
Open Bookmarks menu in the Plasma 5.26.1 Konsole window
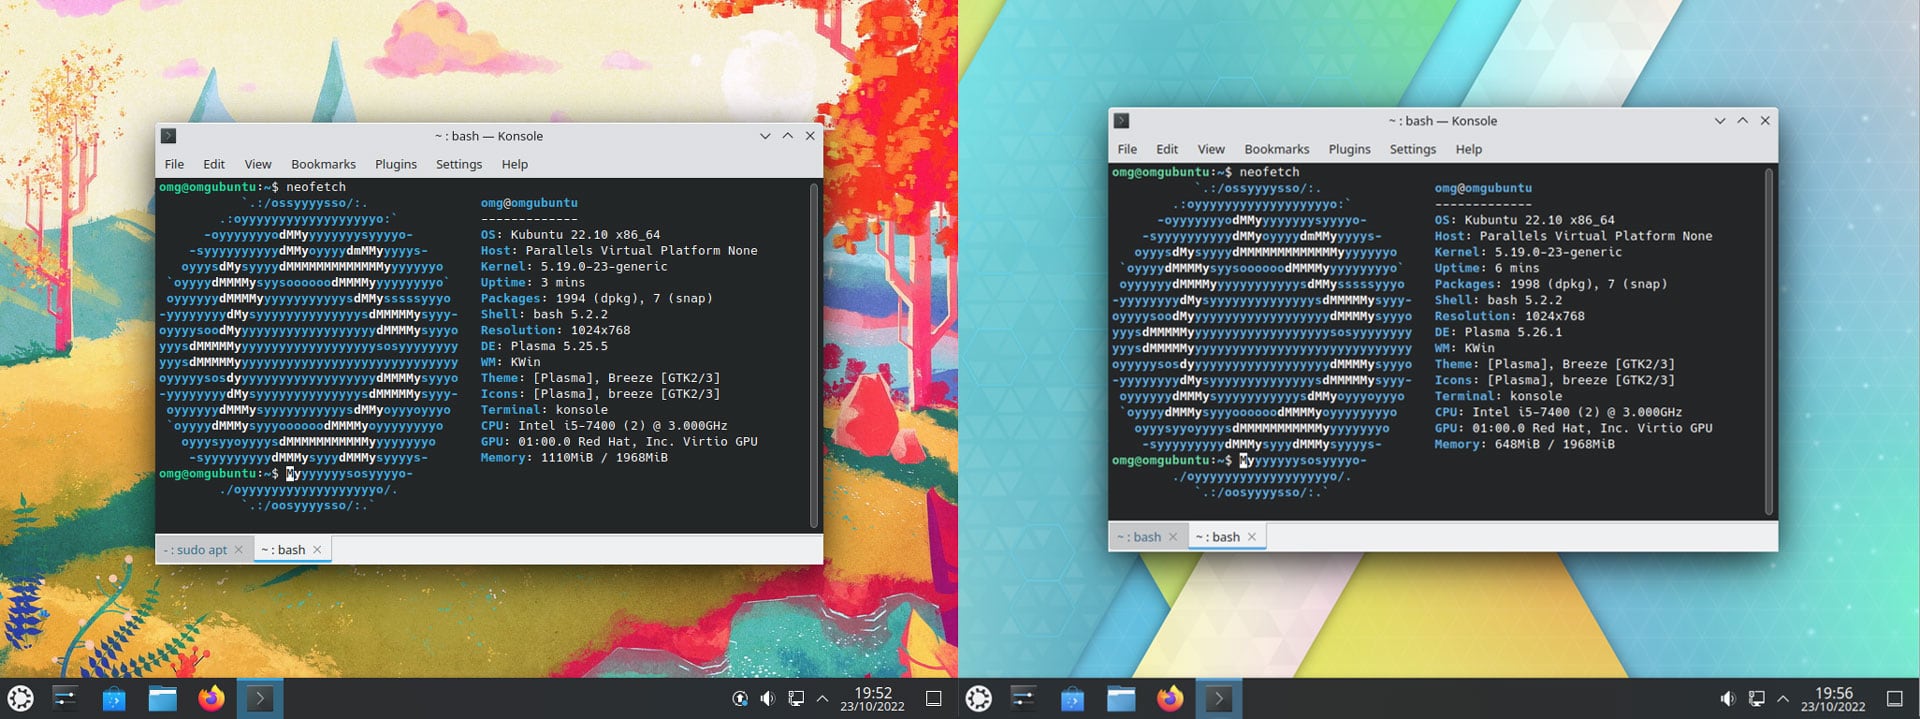click(x=1277, y=149)
